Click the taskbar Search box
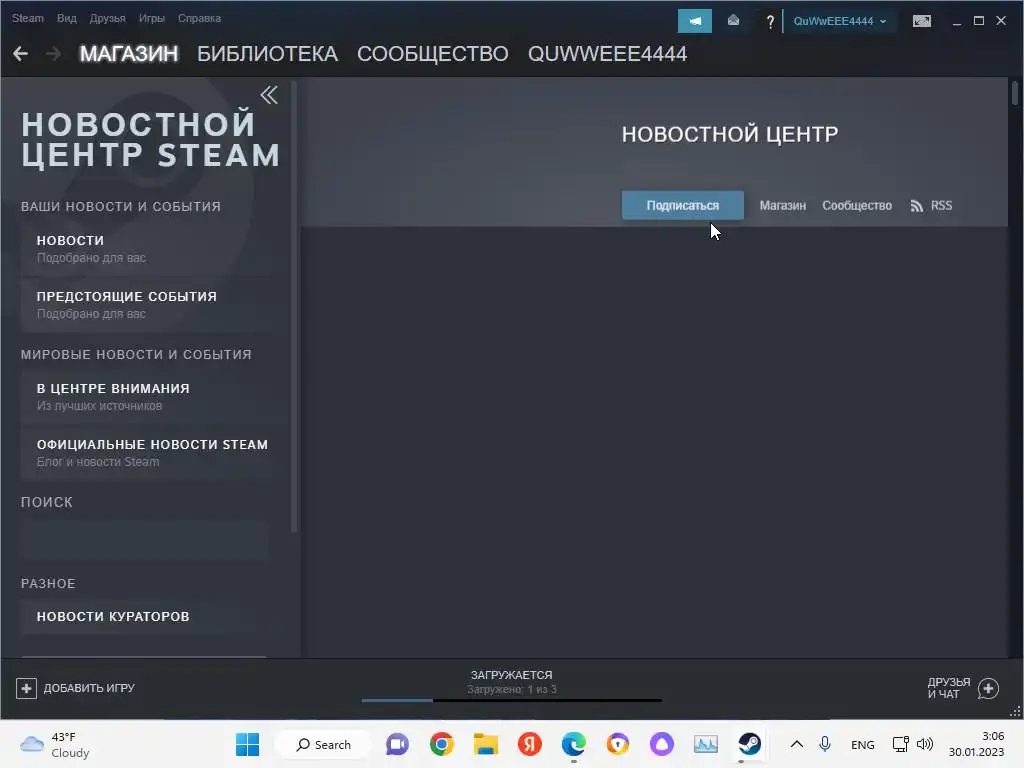The width and height of the screenshot is (1024, 768). (x=323, y=744)
